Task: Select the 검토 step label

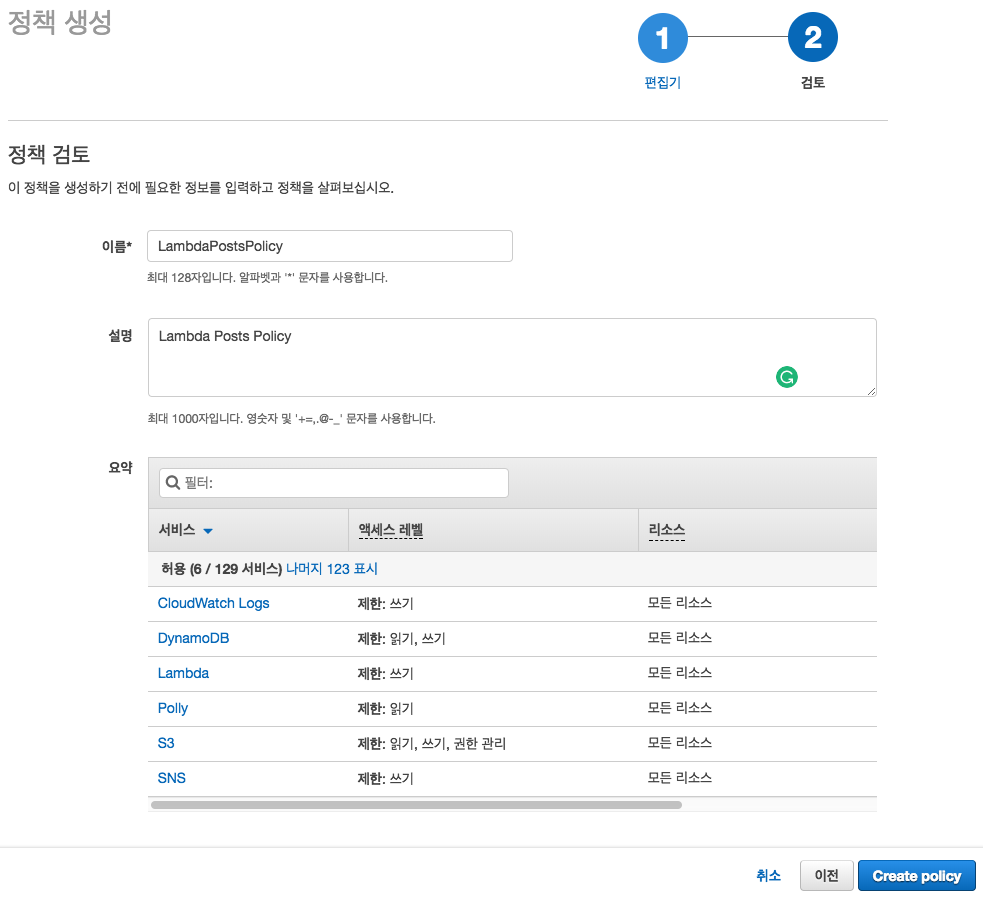Action: 812,83
